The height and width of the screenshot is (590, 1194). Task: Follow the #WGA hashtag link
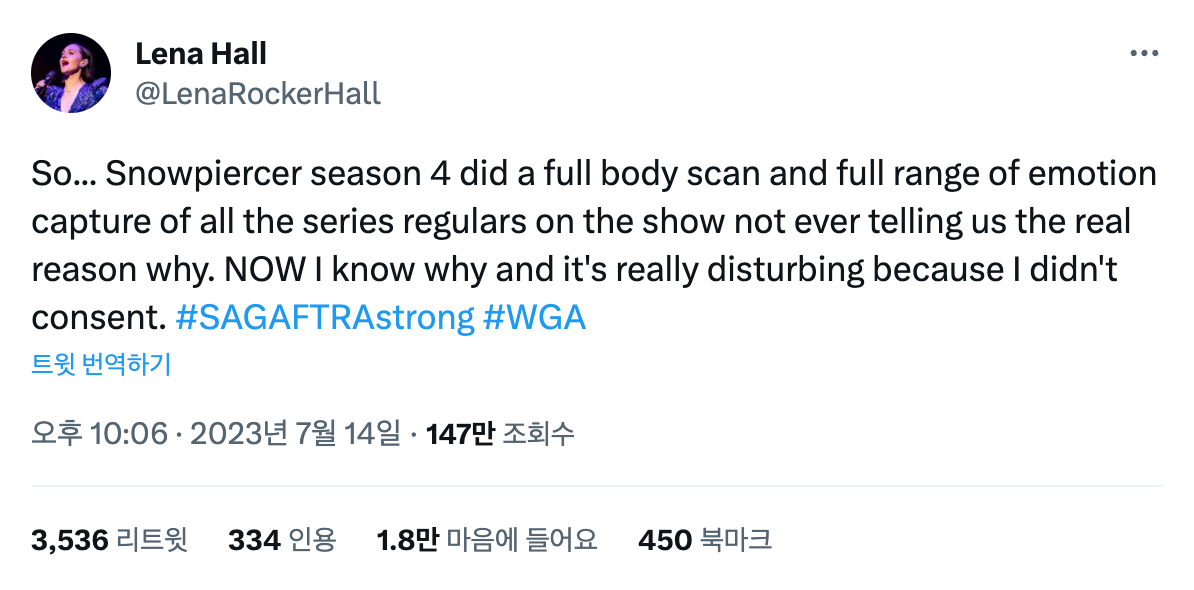coord(534,318)
